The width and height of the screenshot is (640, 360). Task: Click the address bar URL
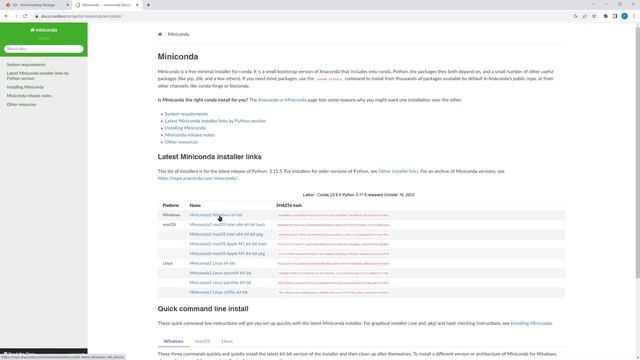tap(81, 16)
